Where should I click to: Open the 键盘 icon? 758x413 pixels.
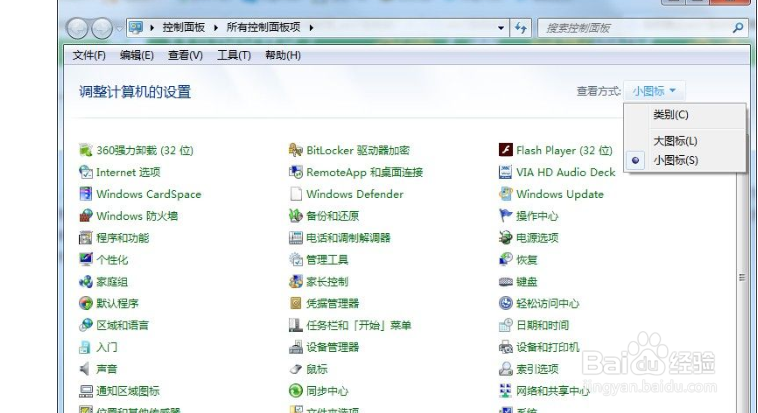click(x=506, y=281)
